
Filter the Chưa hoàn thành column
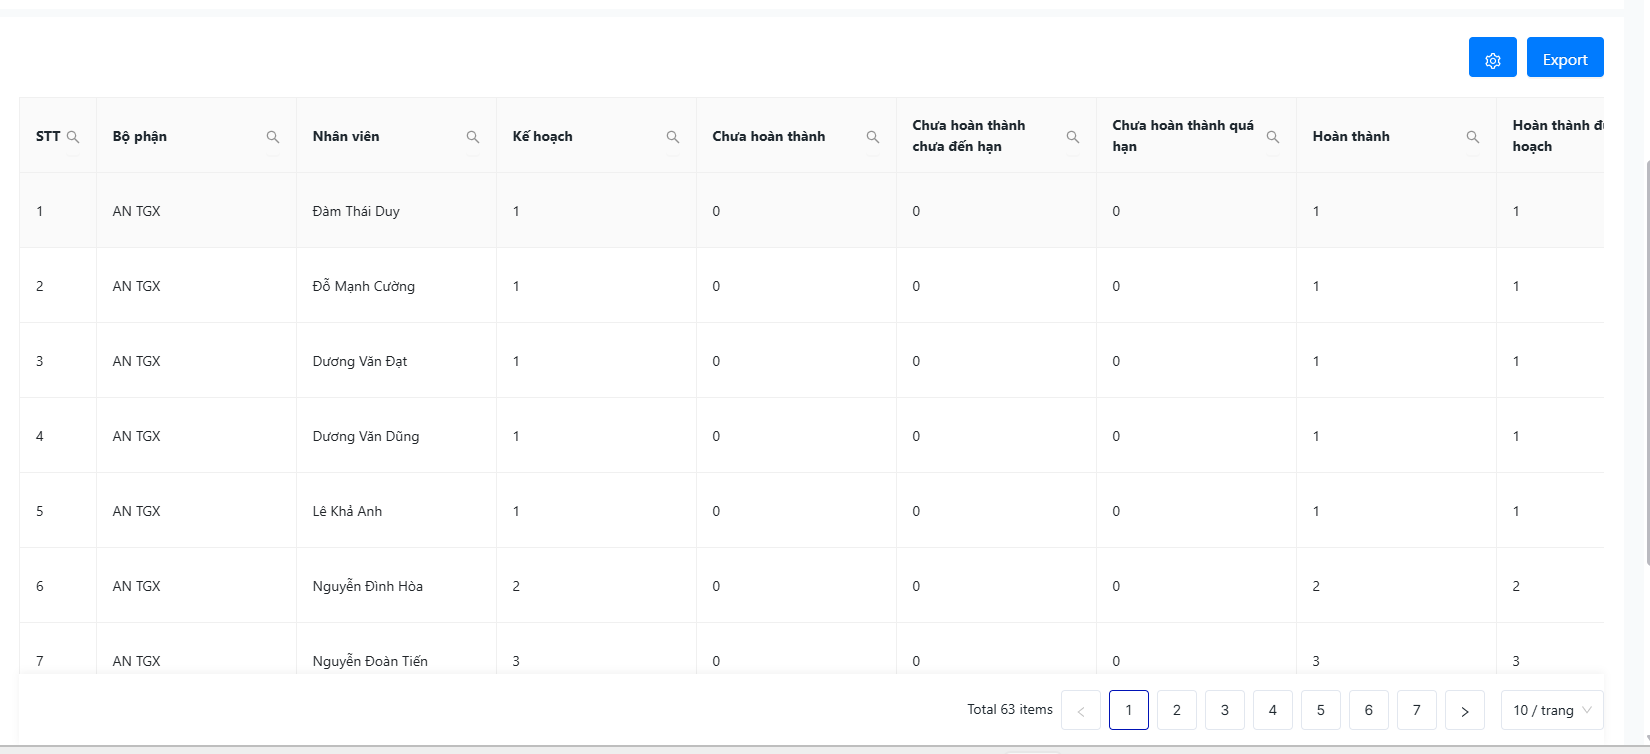tap(872, 137)
